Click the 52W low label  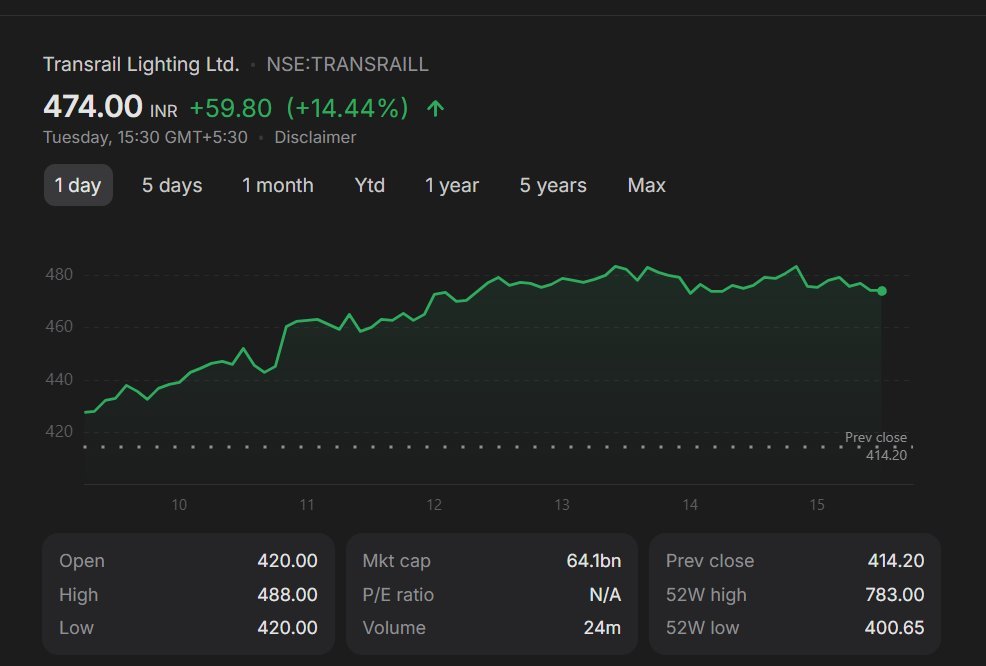point(702,628)
